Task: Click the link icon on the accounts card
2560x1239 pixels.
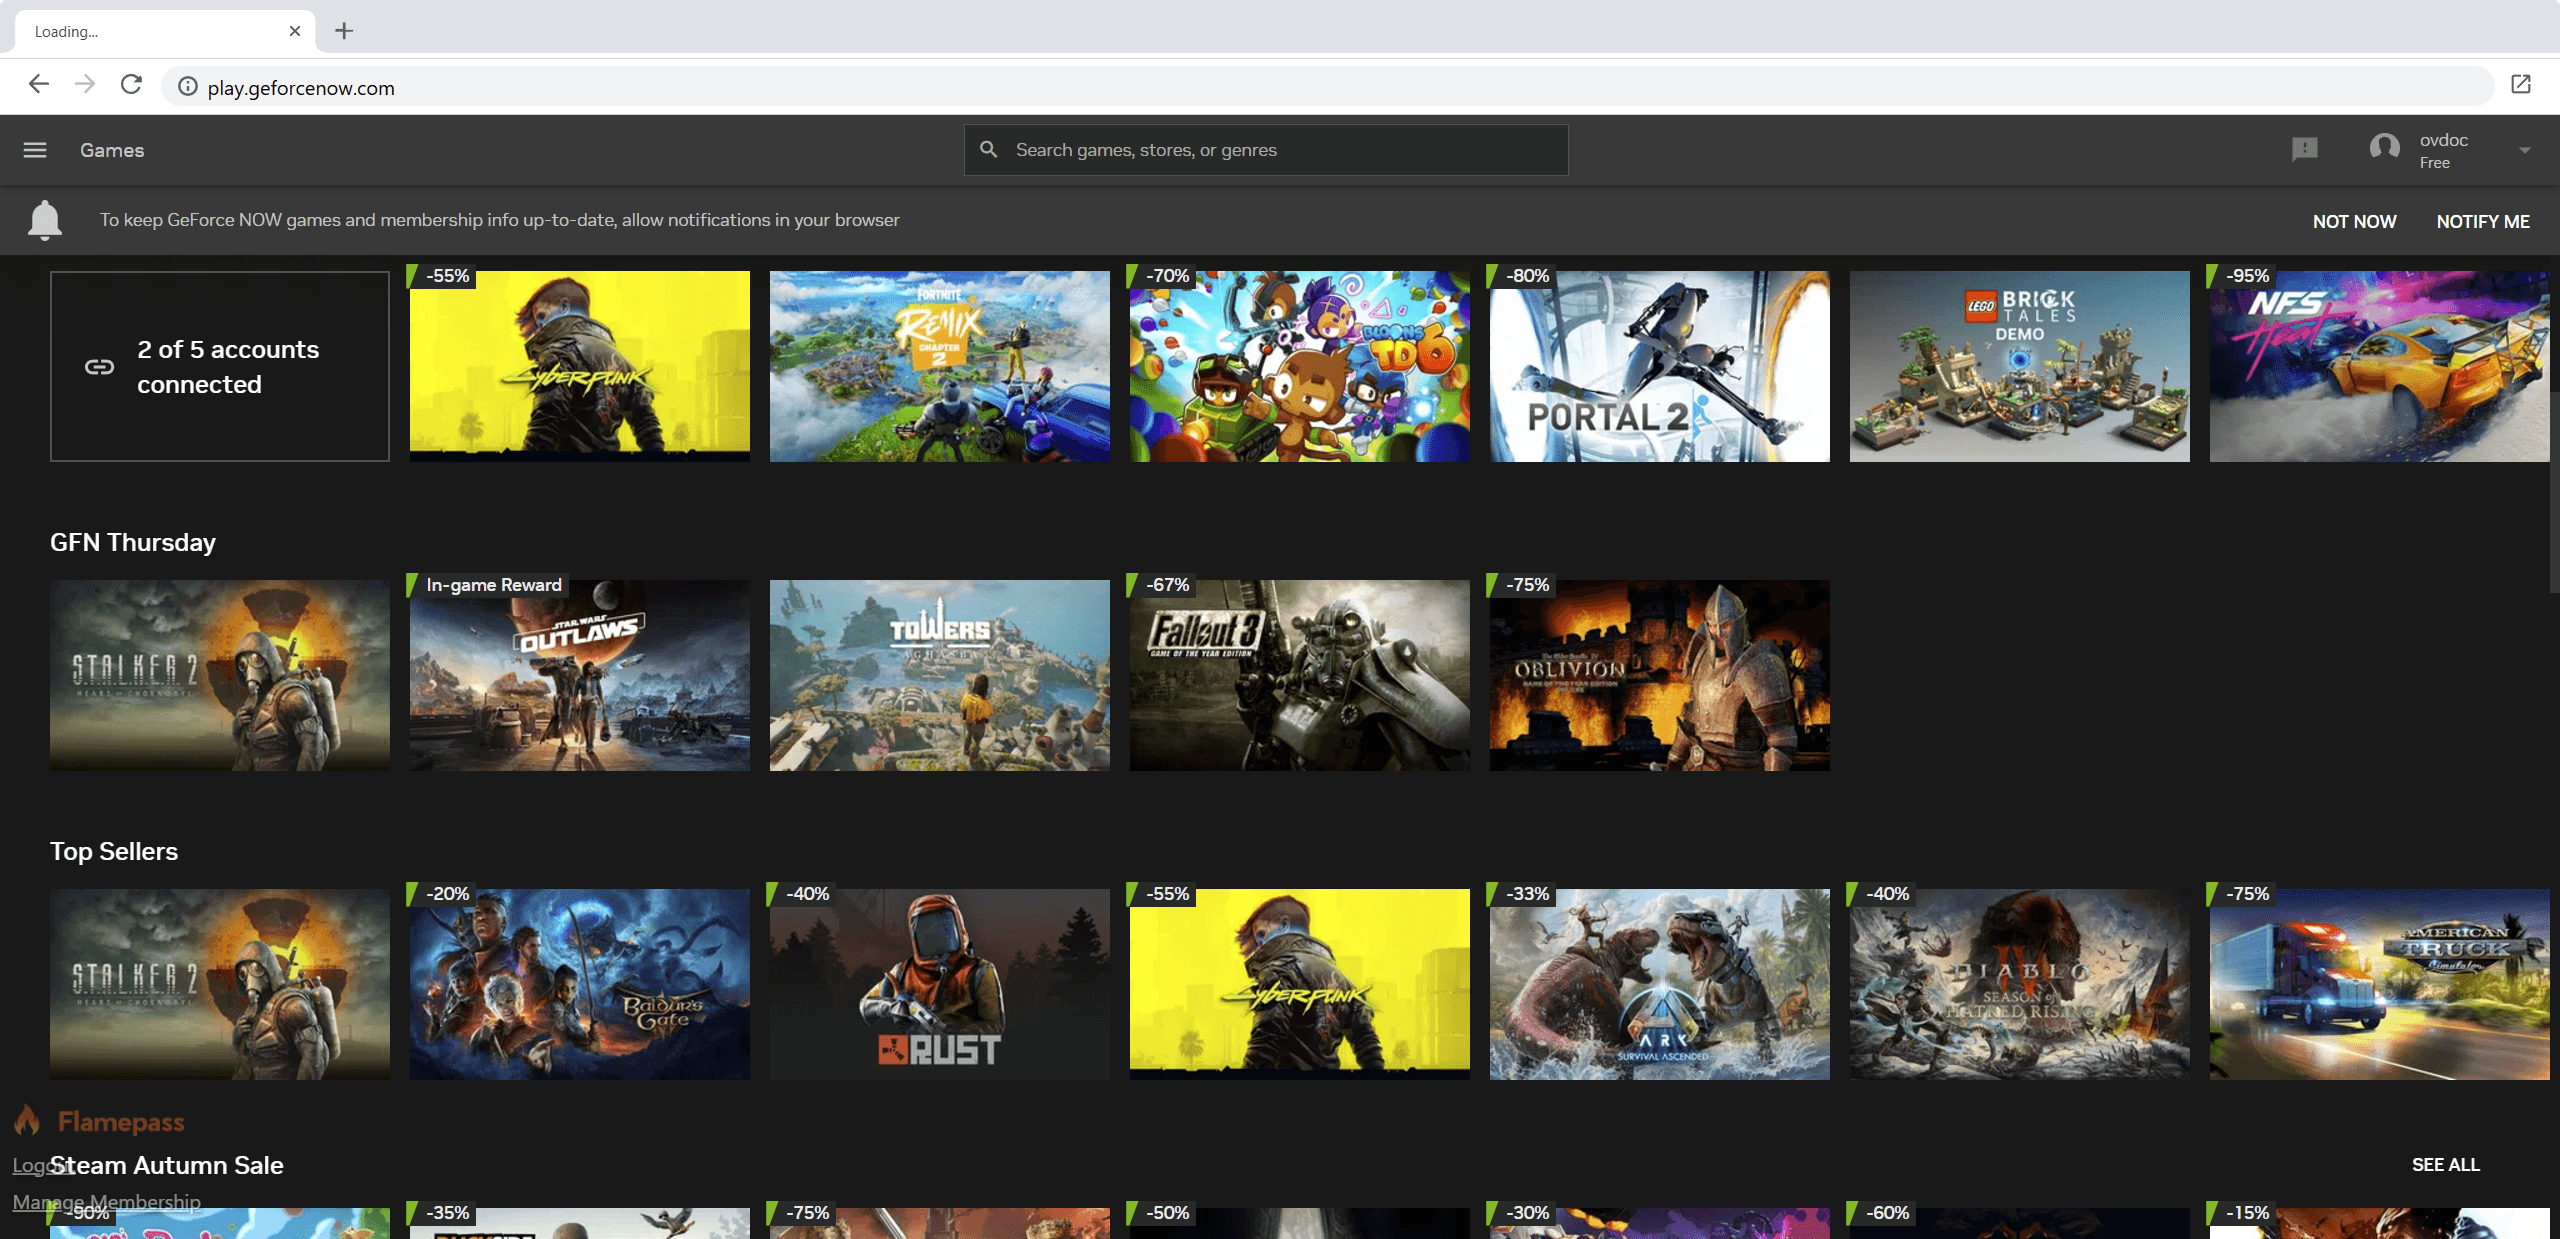Action: pyautogui.click(x=99, y=366)
